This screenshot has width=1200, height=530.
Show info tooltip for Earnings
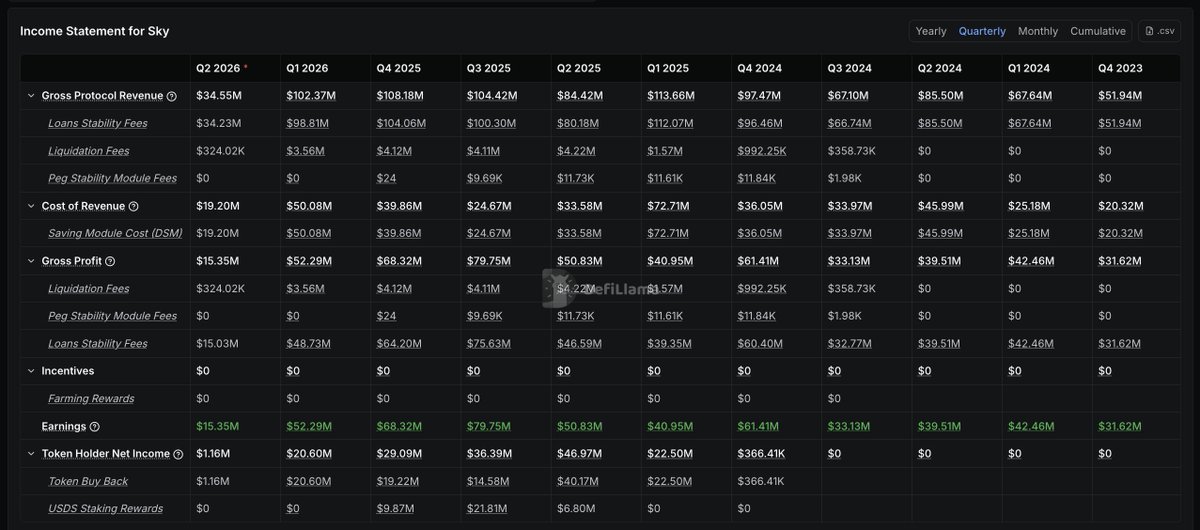94,426
